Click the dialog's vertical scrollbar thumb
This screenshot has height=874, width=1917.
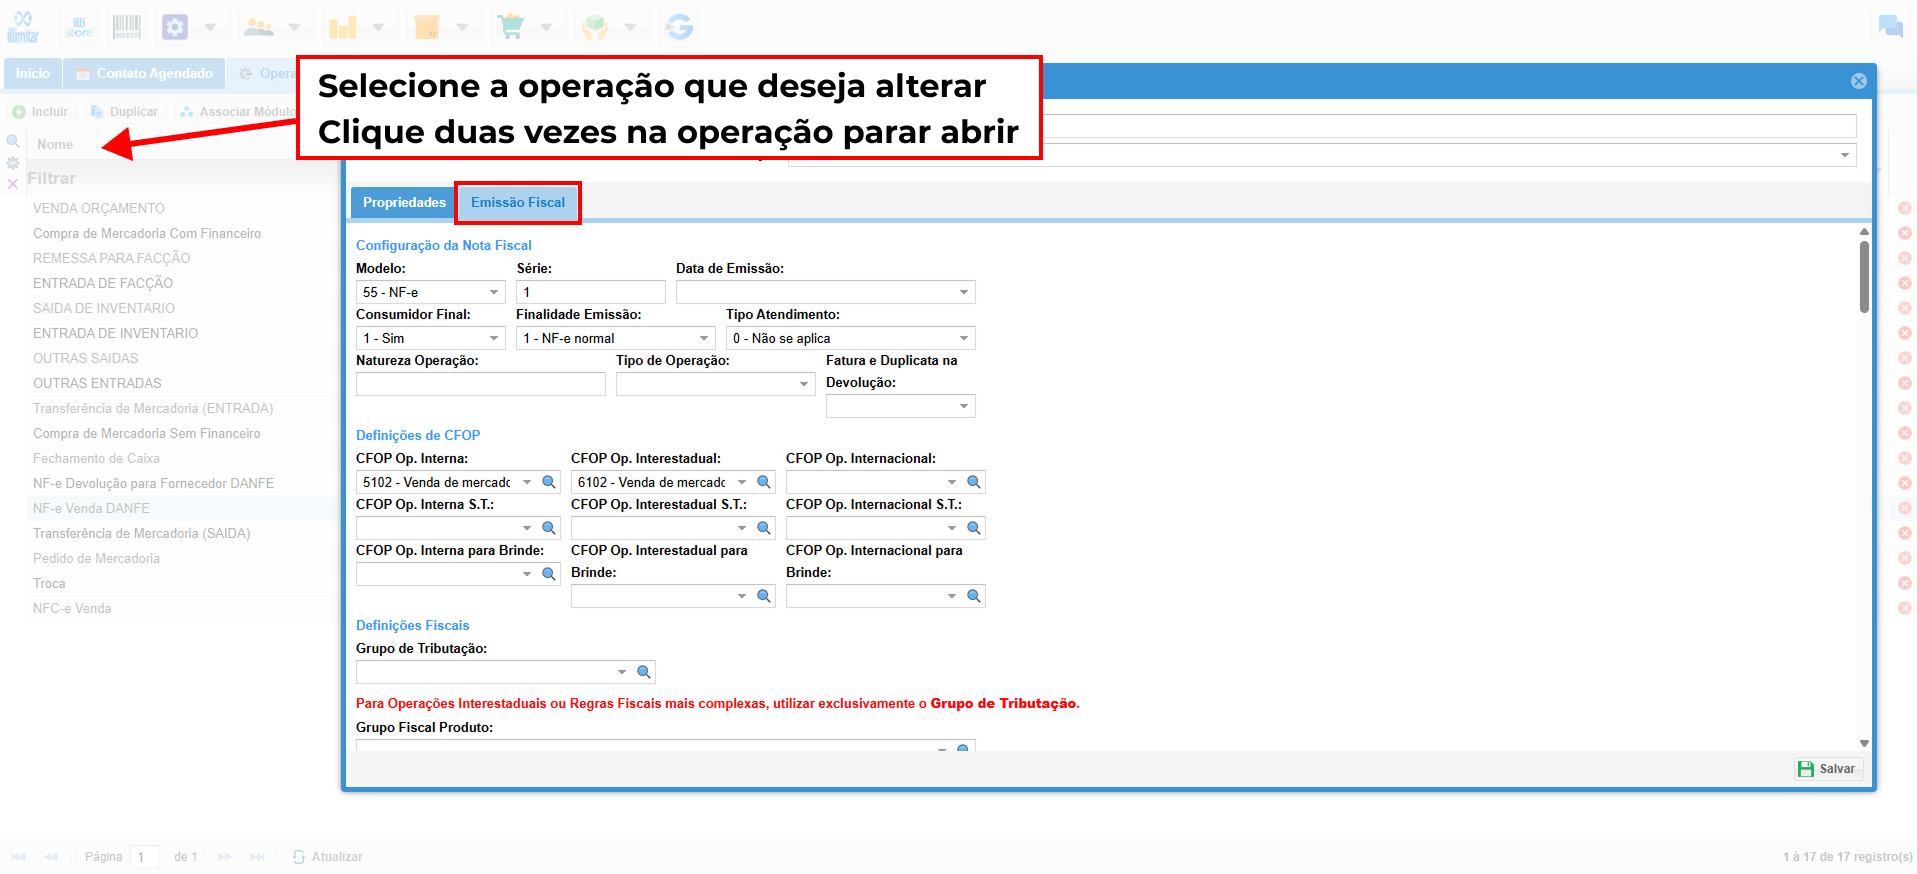tap(1864, 276)
